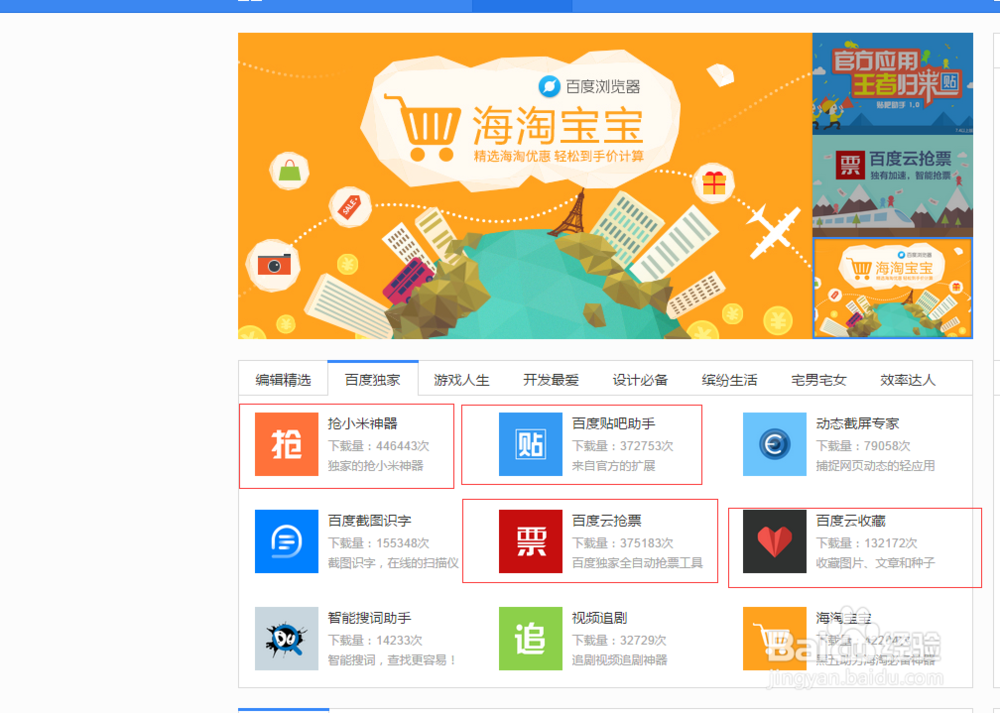This screenshot has width=1000, height=713.
Task: Switch to the 编辑精选 tab
Action: [x=284, y=379]
